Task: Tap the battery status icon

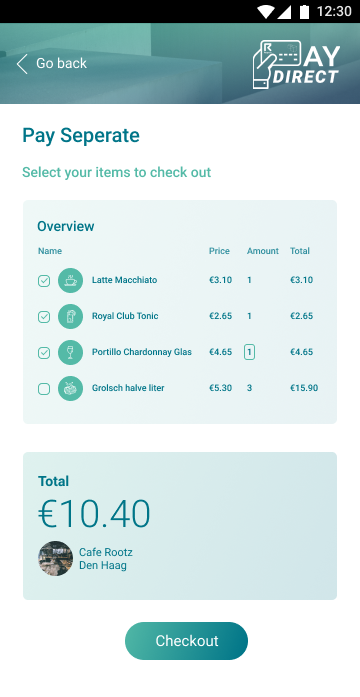Action: 304,12
